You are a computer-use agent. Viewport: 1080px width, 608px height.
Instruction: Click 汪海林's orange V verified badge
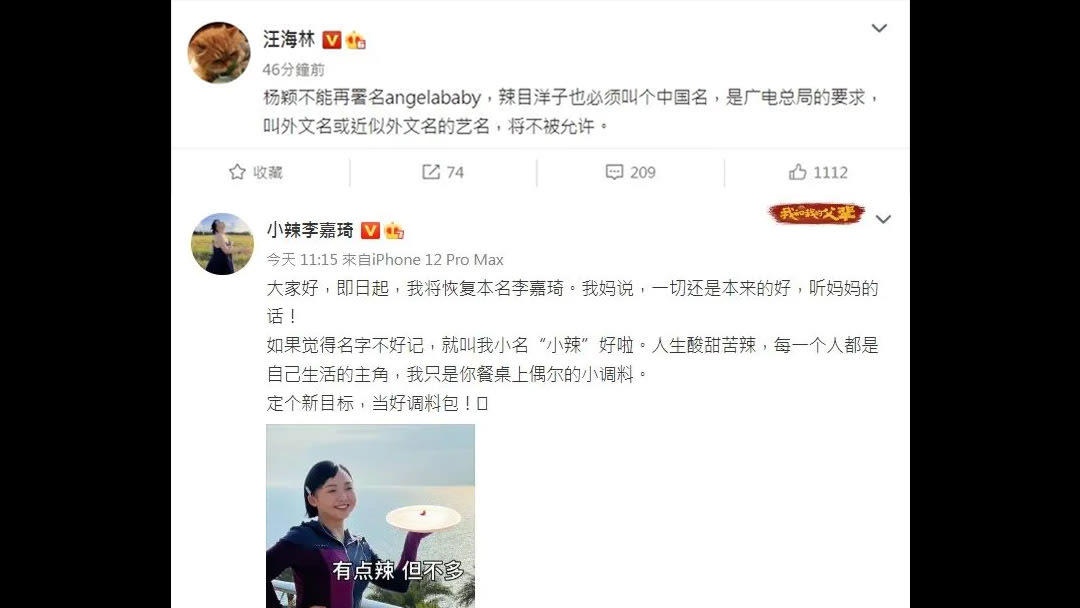(332, 40)
